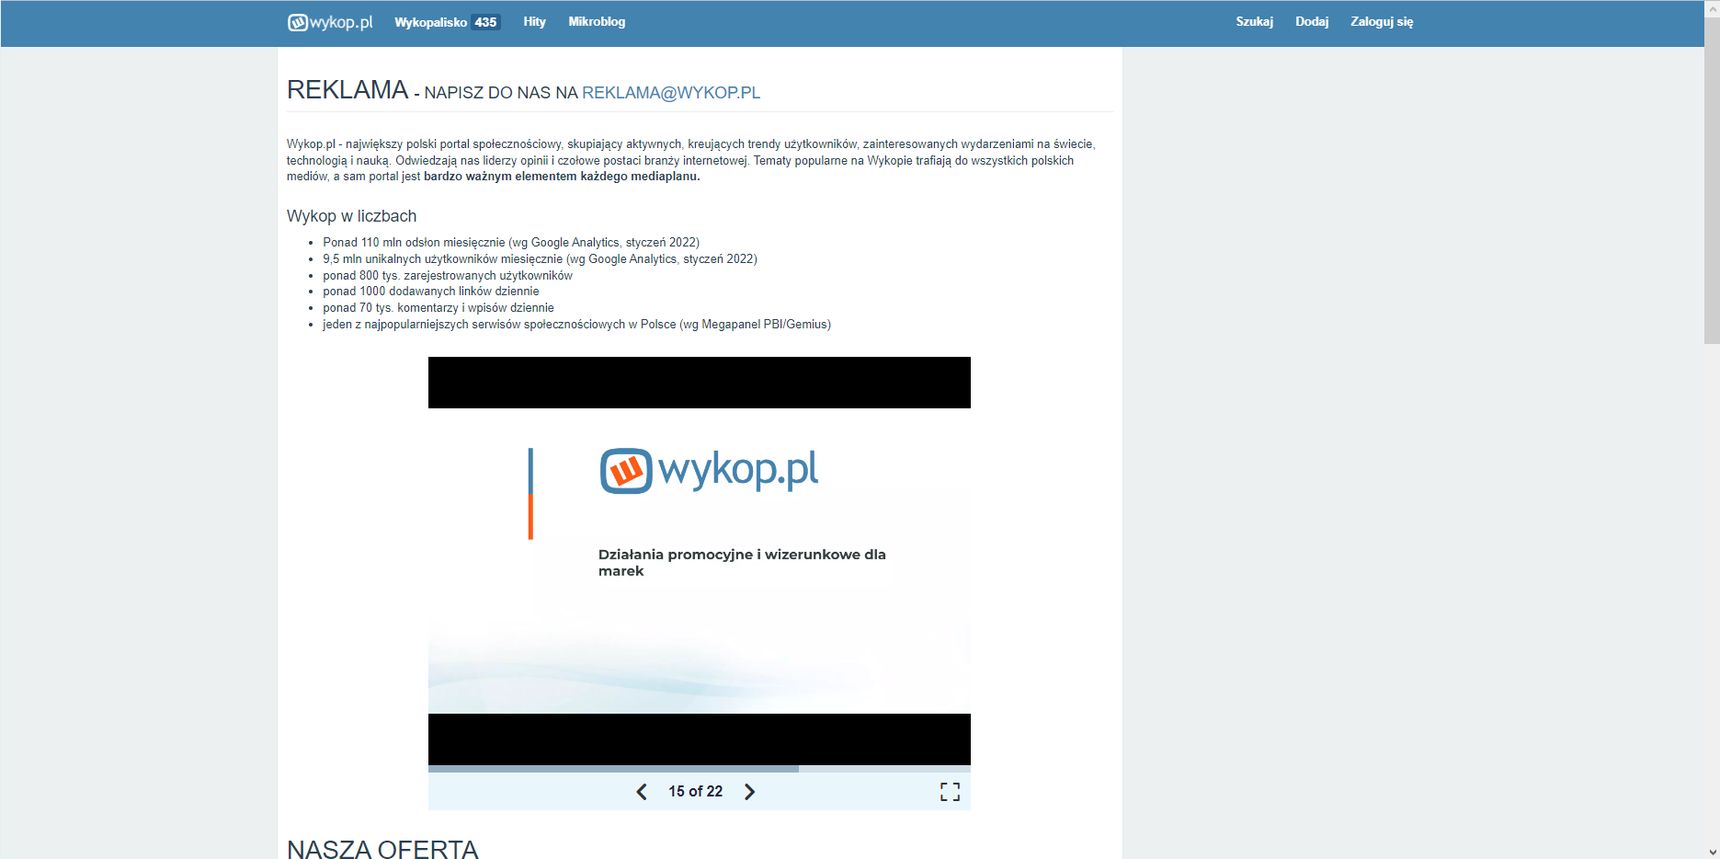Viewport: 1720px width, 859px height.
Task: Open Mikroblog section
Action: [x=597, y=21]
